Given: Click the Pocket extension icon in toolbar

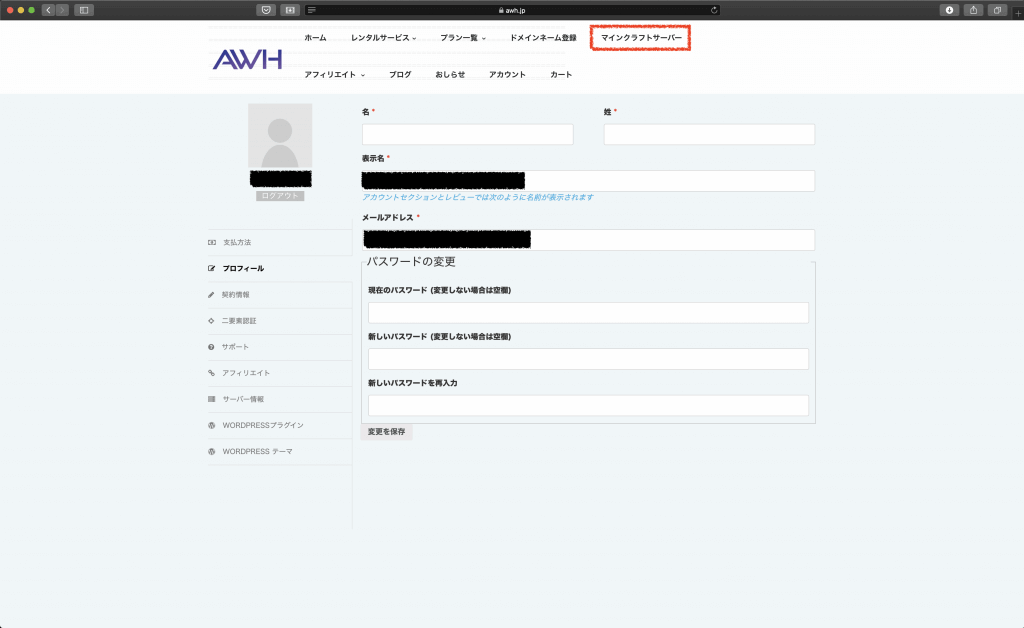Looking at the screenshot, I should 266,10.
